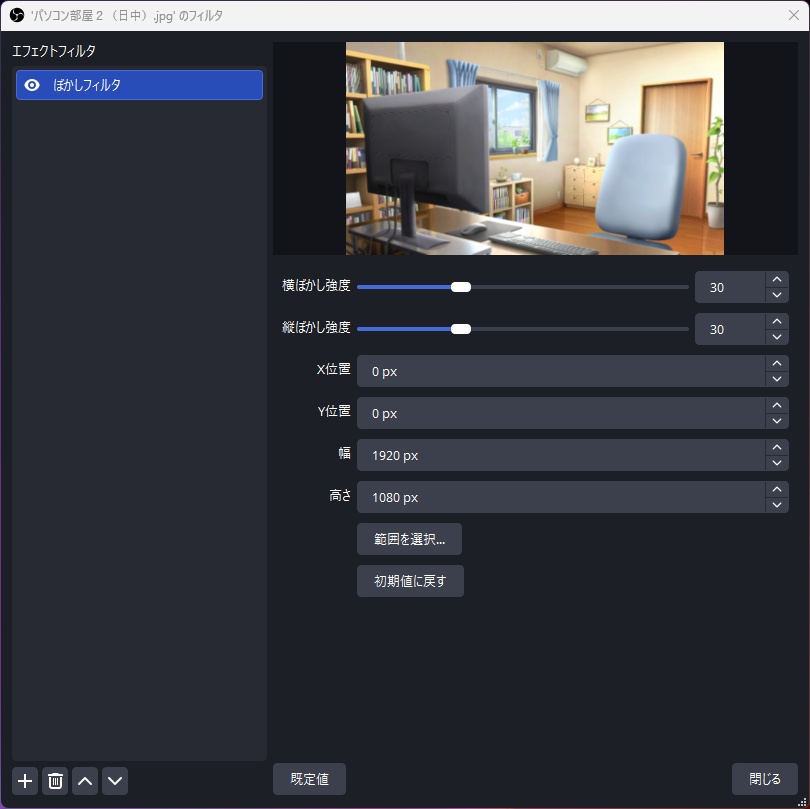Click the room image preview thumbnail
Image resolution: width=810 pixels, height=809 pixels.
535,148
